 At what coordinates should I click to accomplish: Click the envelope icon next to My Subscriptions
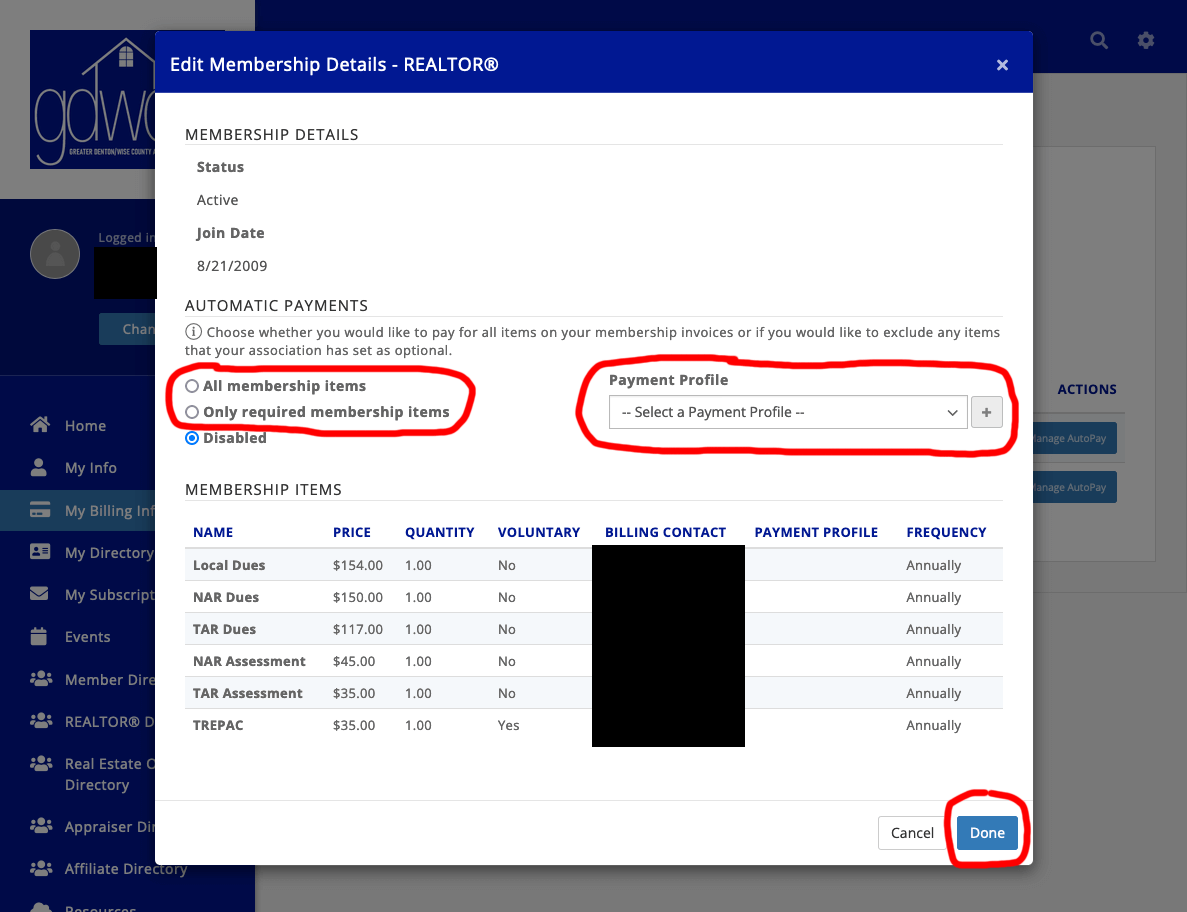click(41, 594)
